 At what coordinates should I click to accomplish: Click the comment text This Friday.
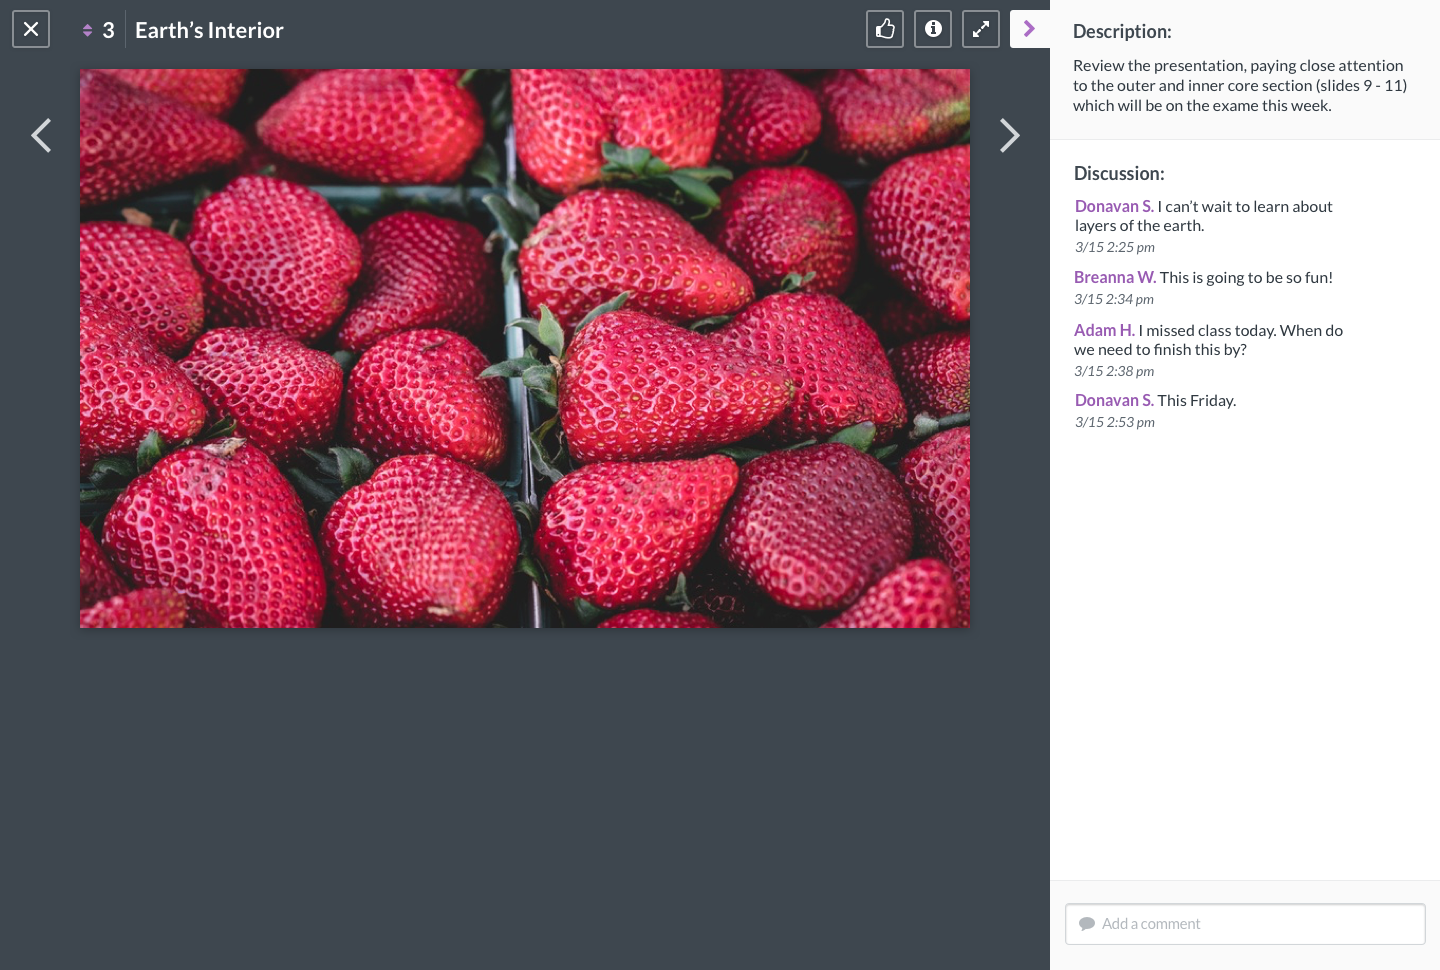(x=1197, y=400)
